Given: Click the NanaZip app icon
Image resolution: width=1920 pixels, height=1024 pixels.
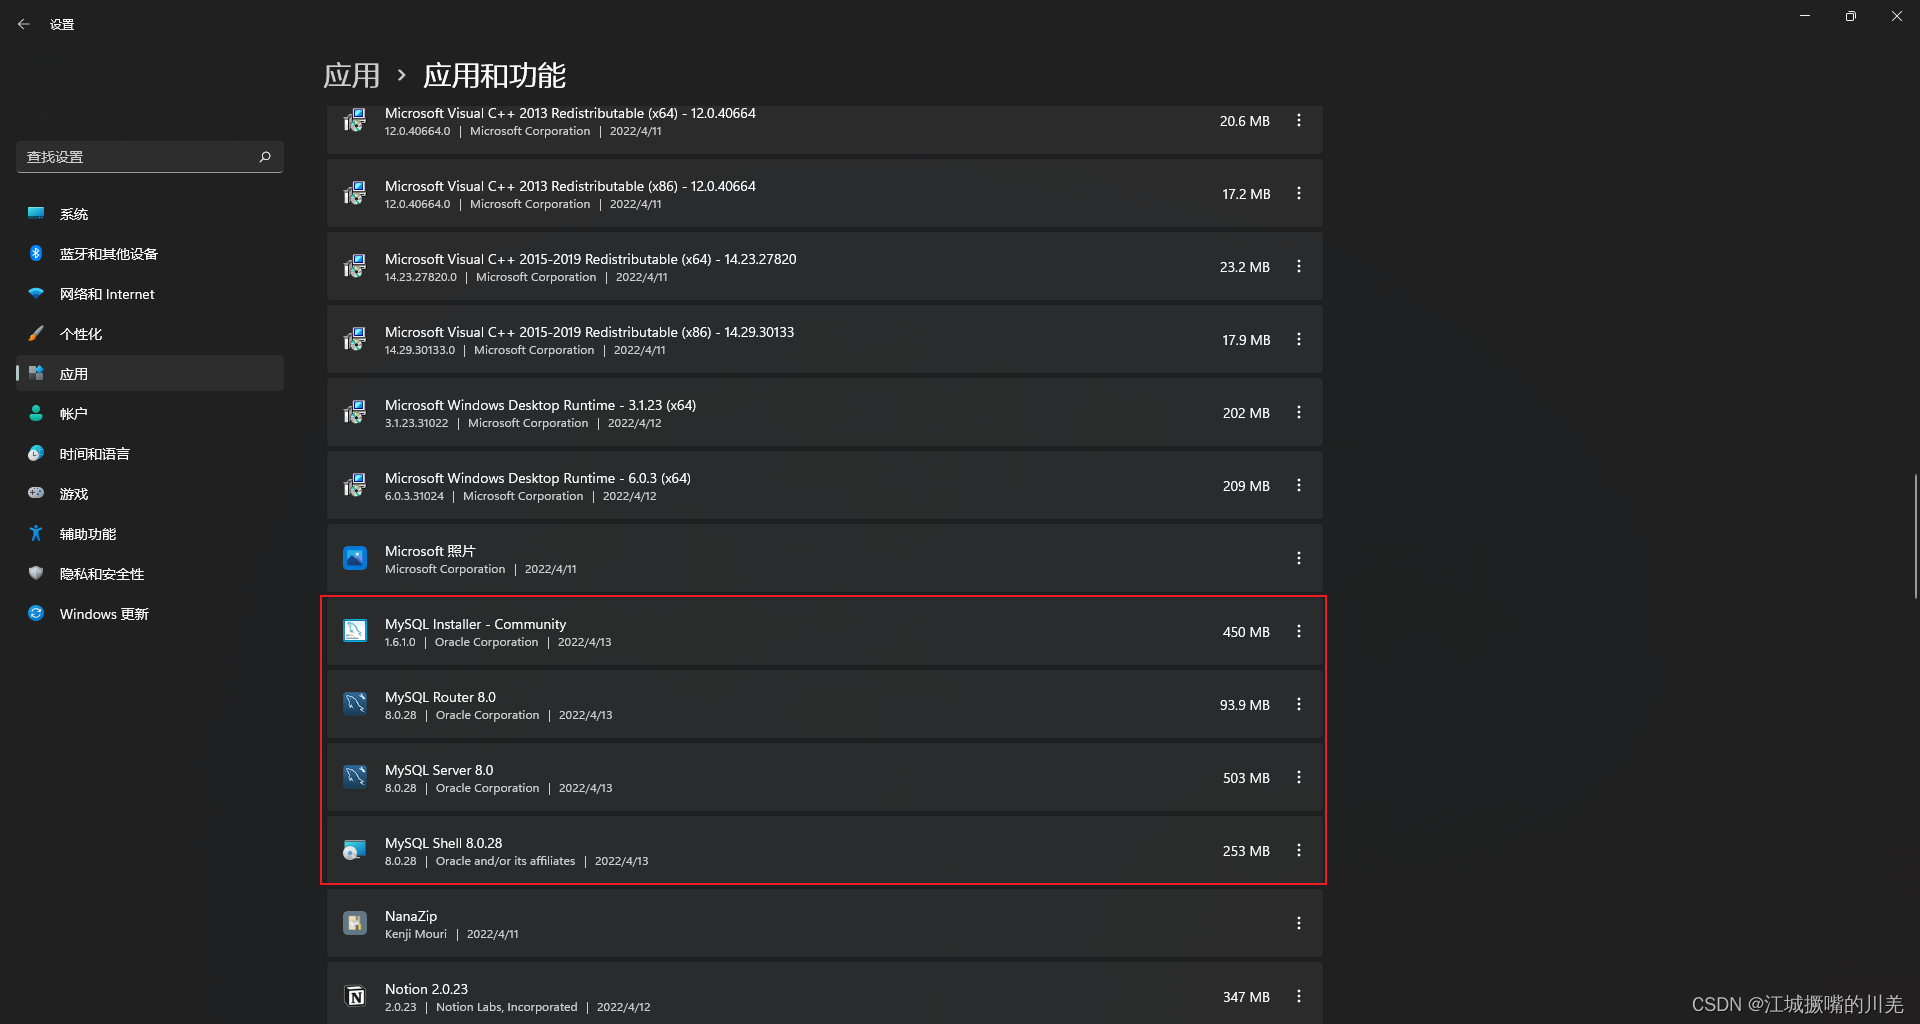Looking at the screenshot, I should tap(355, 923).
